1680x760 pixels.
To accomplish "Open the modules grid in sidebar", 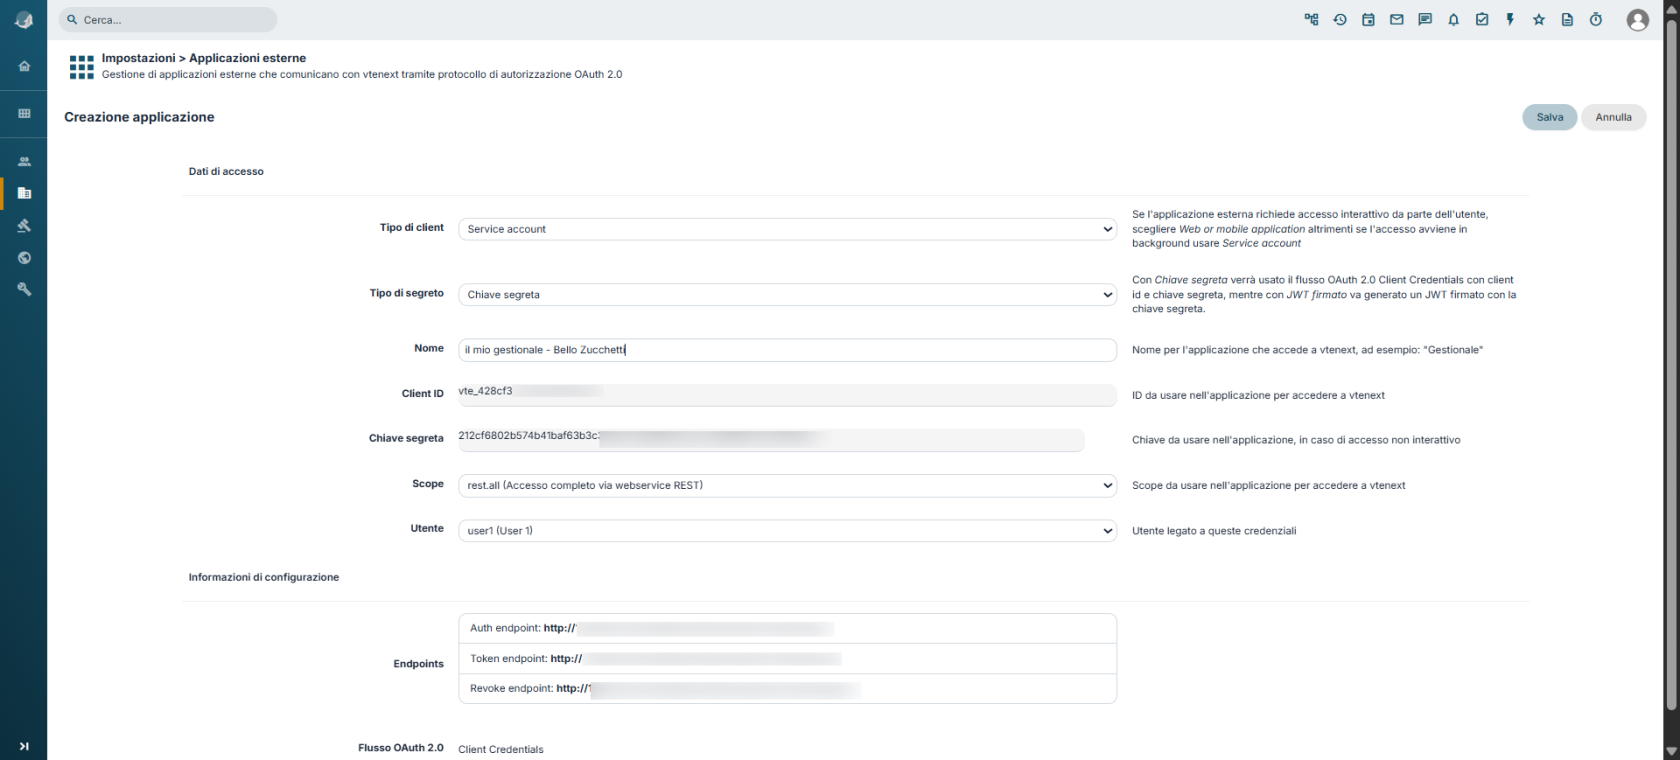I will pyautogui.click(x=24, y=113).
